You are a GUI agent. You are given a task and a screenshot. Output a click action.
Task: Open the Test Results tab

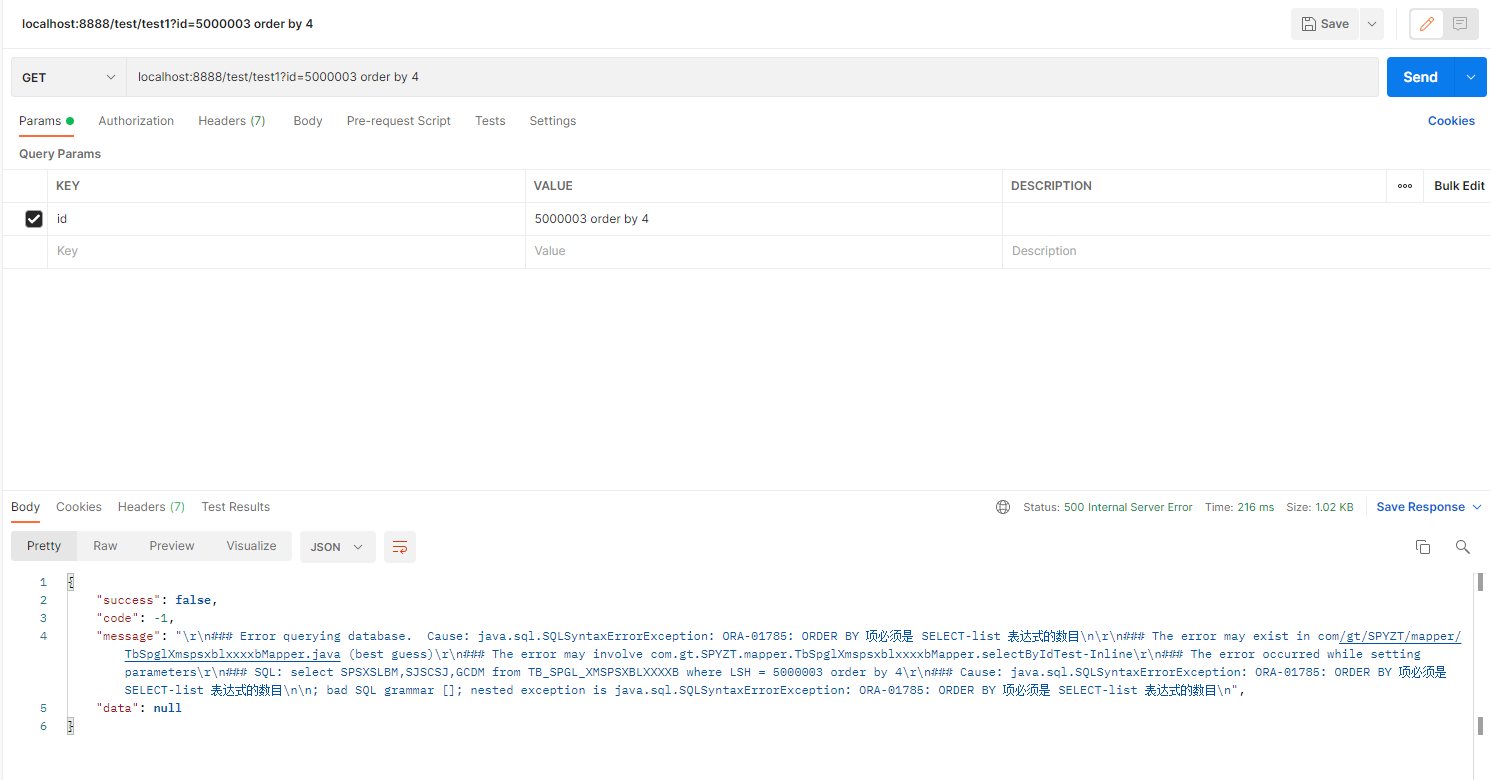point(236,507)
